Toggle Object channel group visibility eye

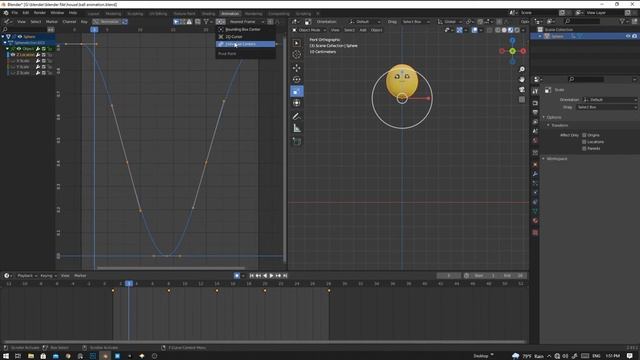pos(18,49)
